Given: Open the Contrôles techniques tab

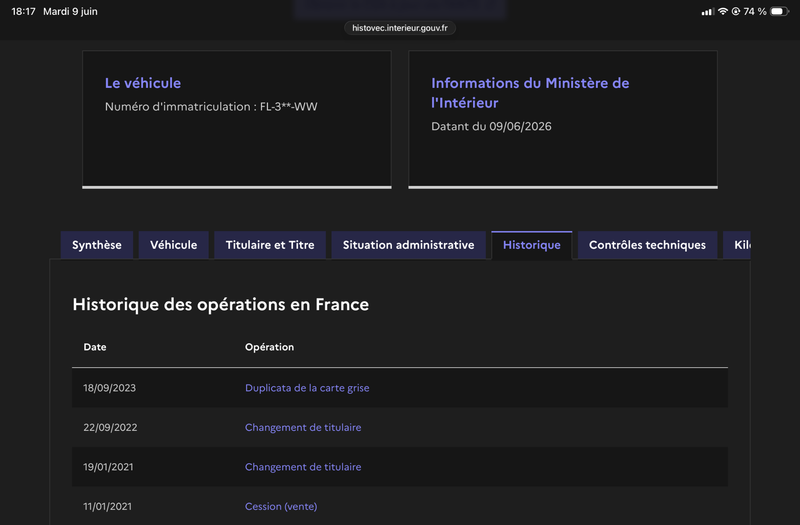Looking at the screenshot, I should click(647, 245).
